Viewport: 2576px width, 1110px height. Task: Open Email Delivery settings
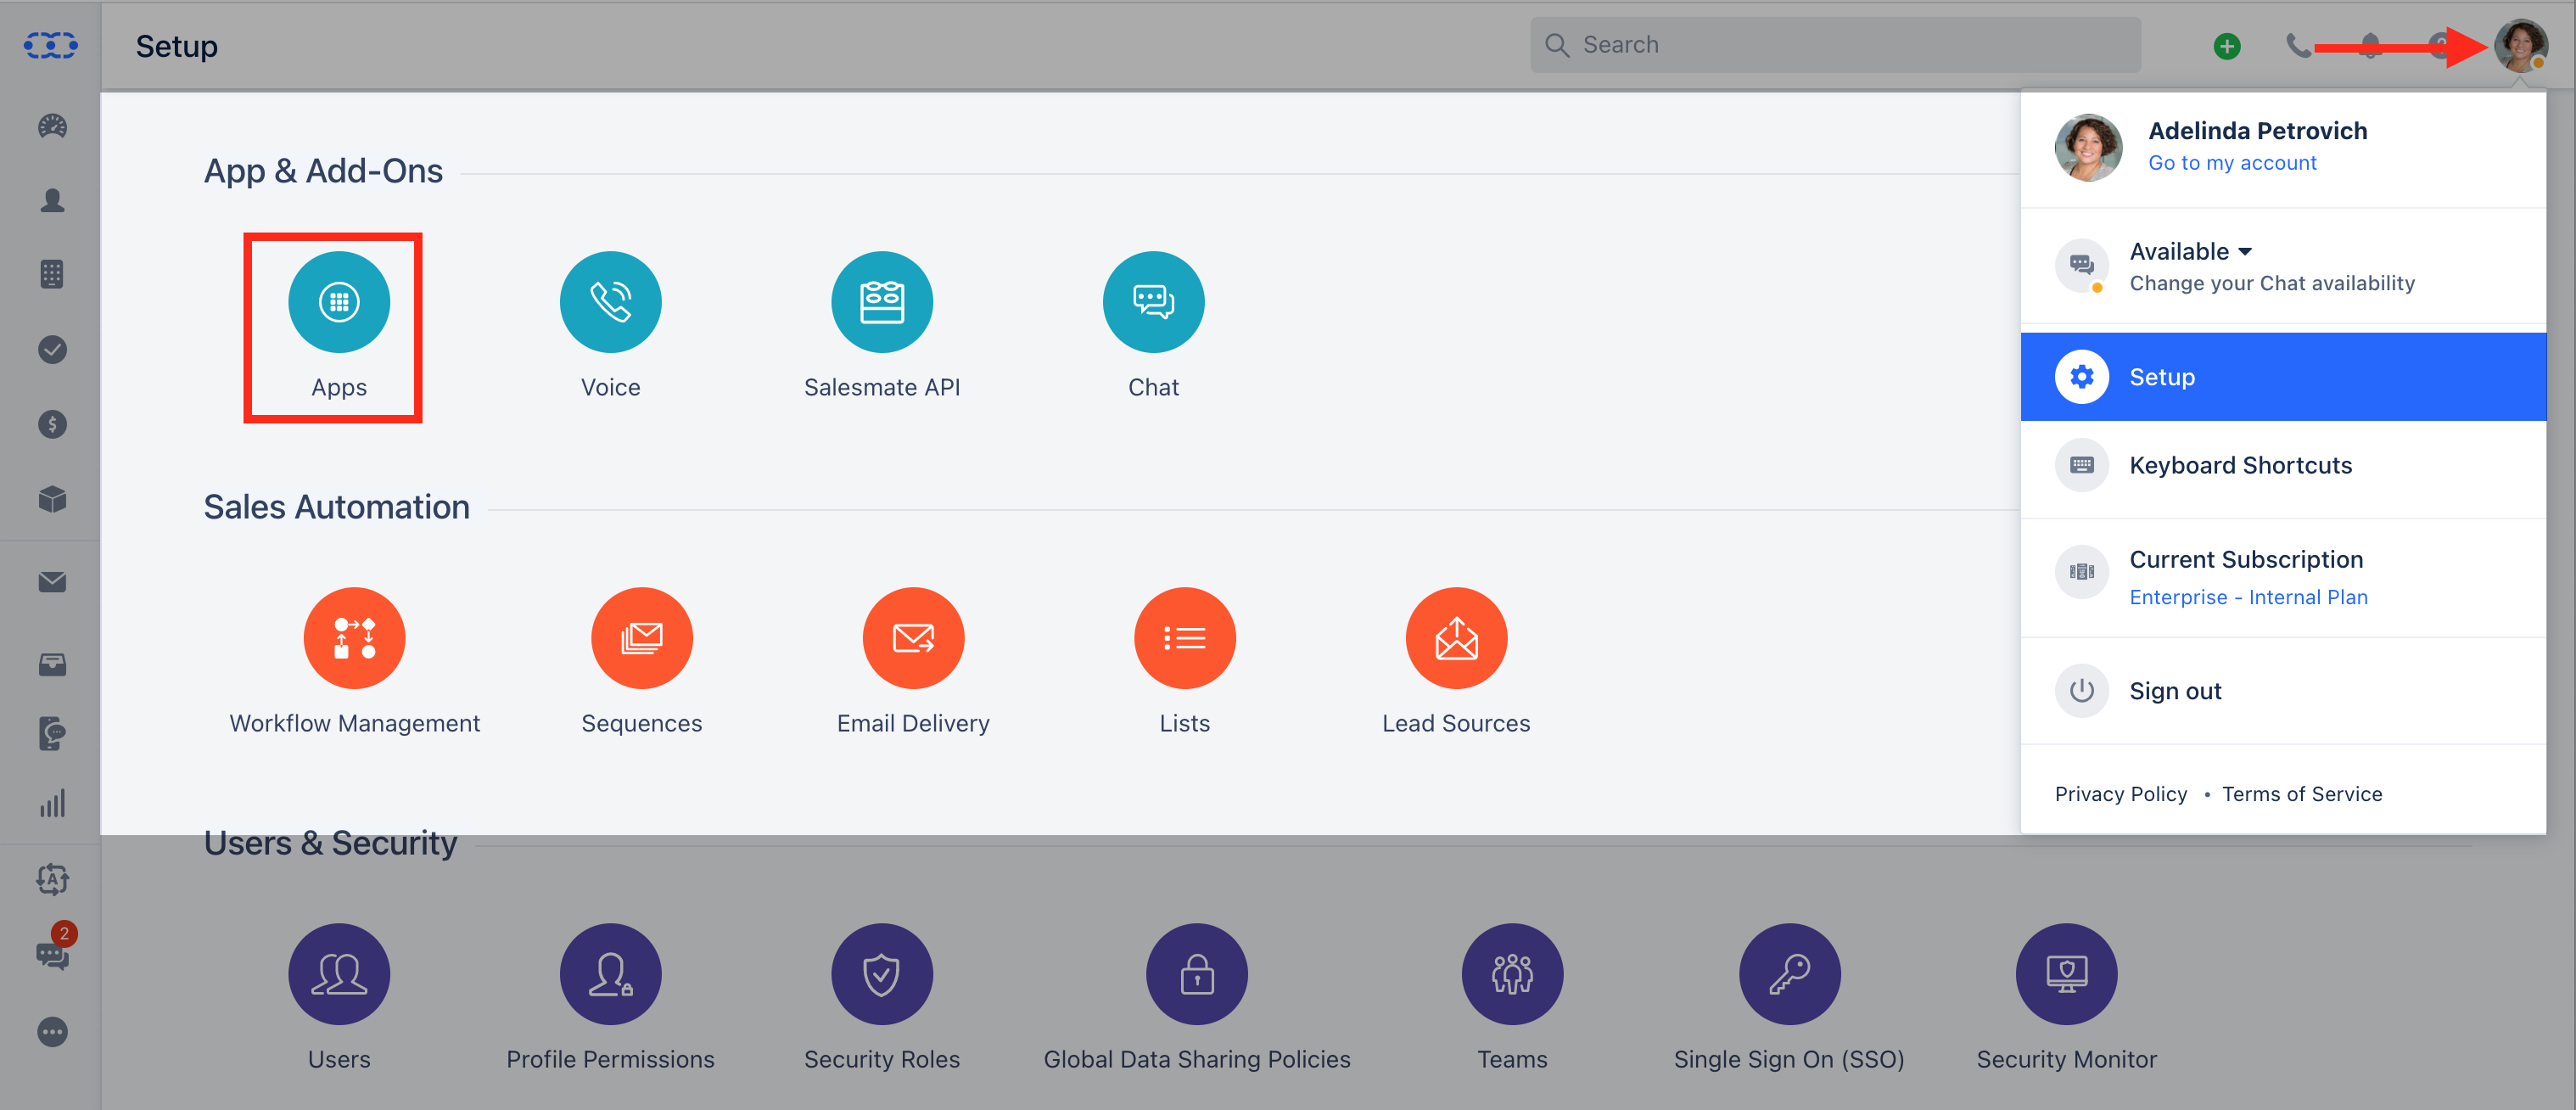pos(913,638)
